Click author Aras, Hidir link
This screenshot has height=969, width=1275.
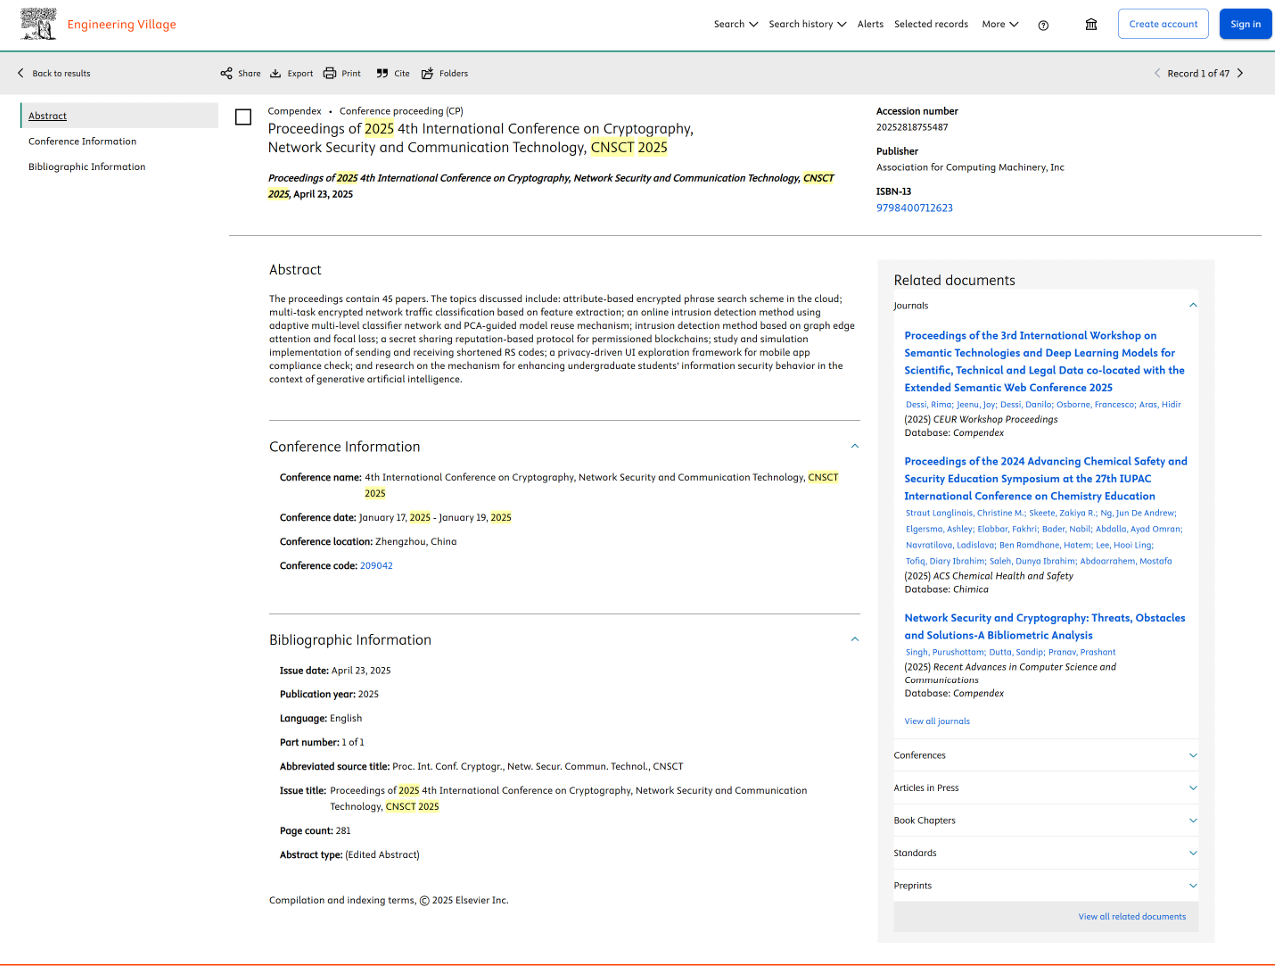[x=1160, y=404]
